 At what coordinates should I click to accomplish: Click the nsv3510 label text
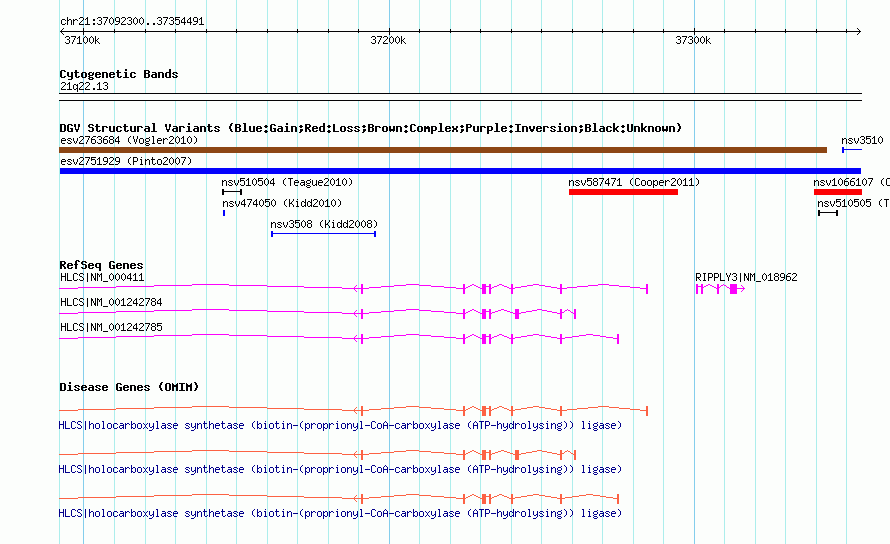(x=862, y=140)
